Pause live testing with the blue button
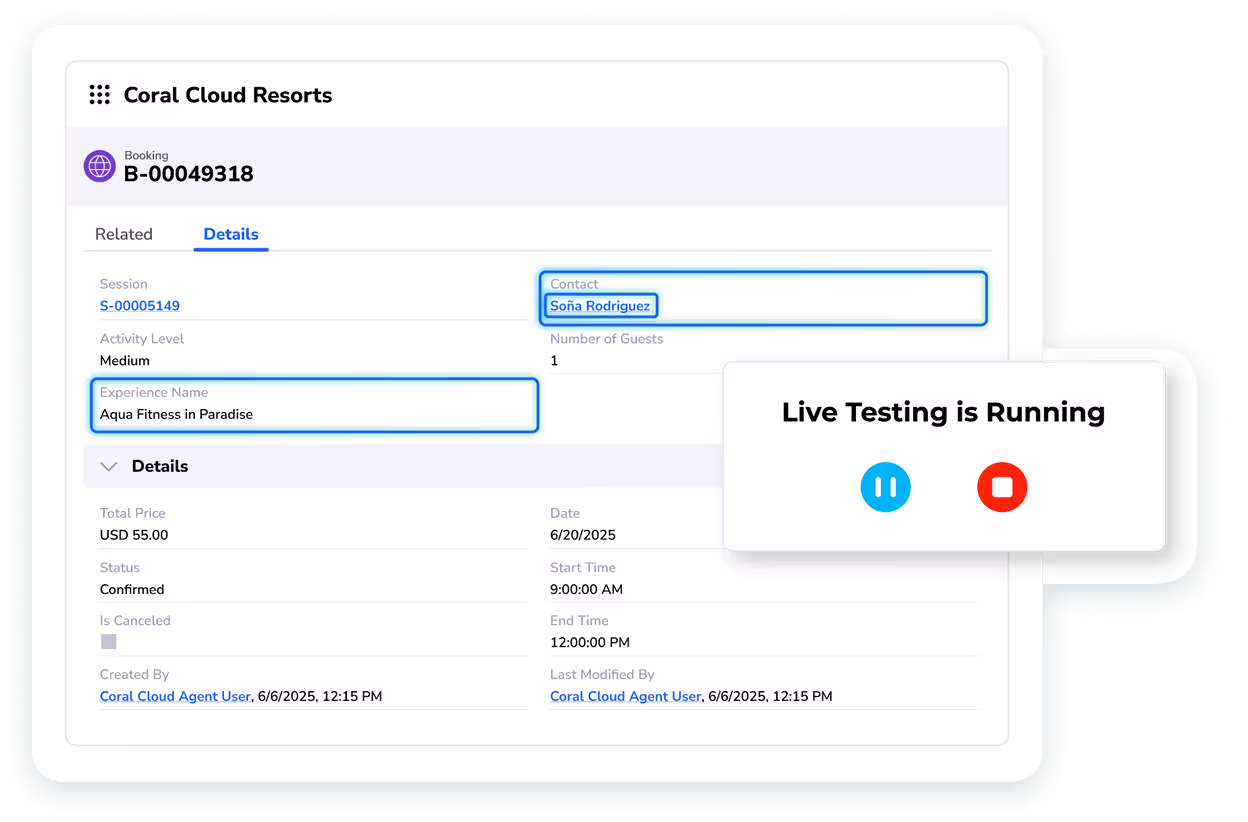Viewport: 1248px width, 822px height. [886, 487]
